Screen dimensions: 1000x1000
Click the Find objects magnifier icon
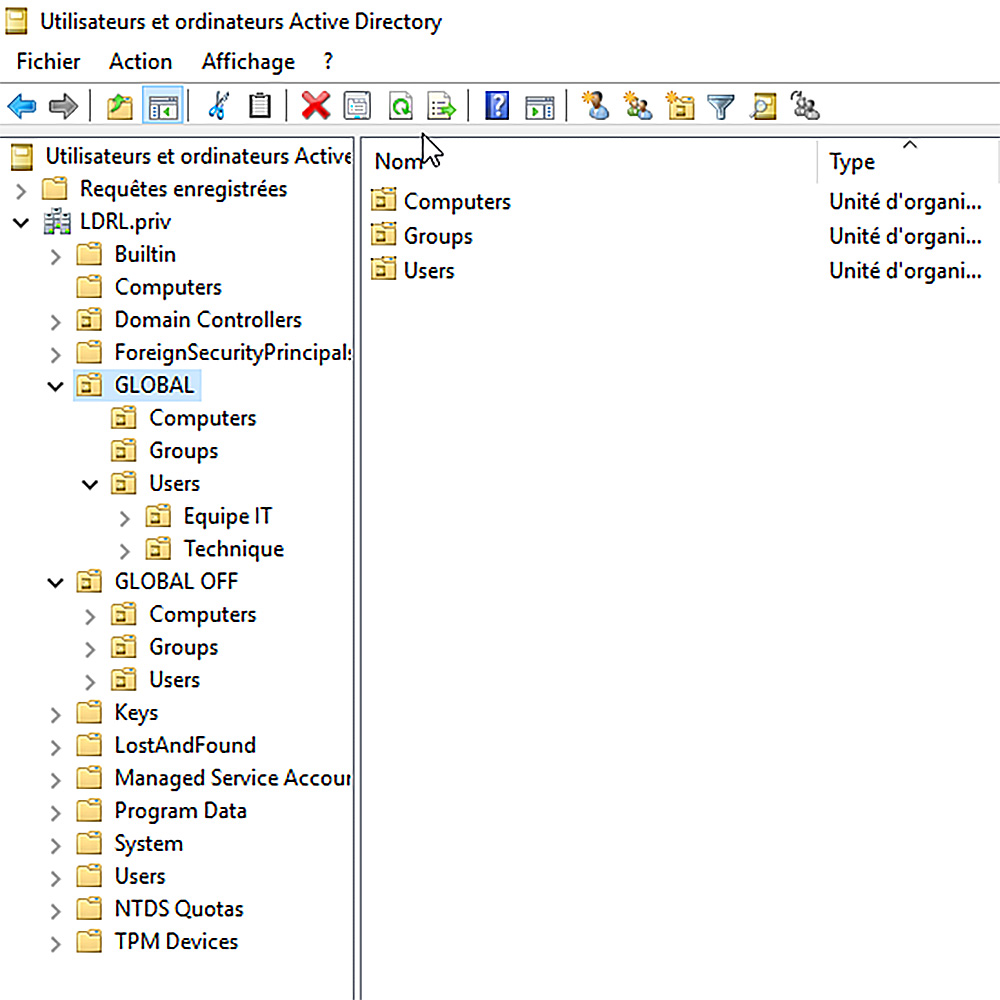coord(763,106)
